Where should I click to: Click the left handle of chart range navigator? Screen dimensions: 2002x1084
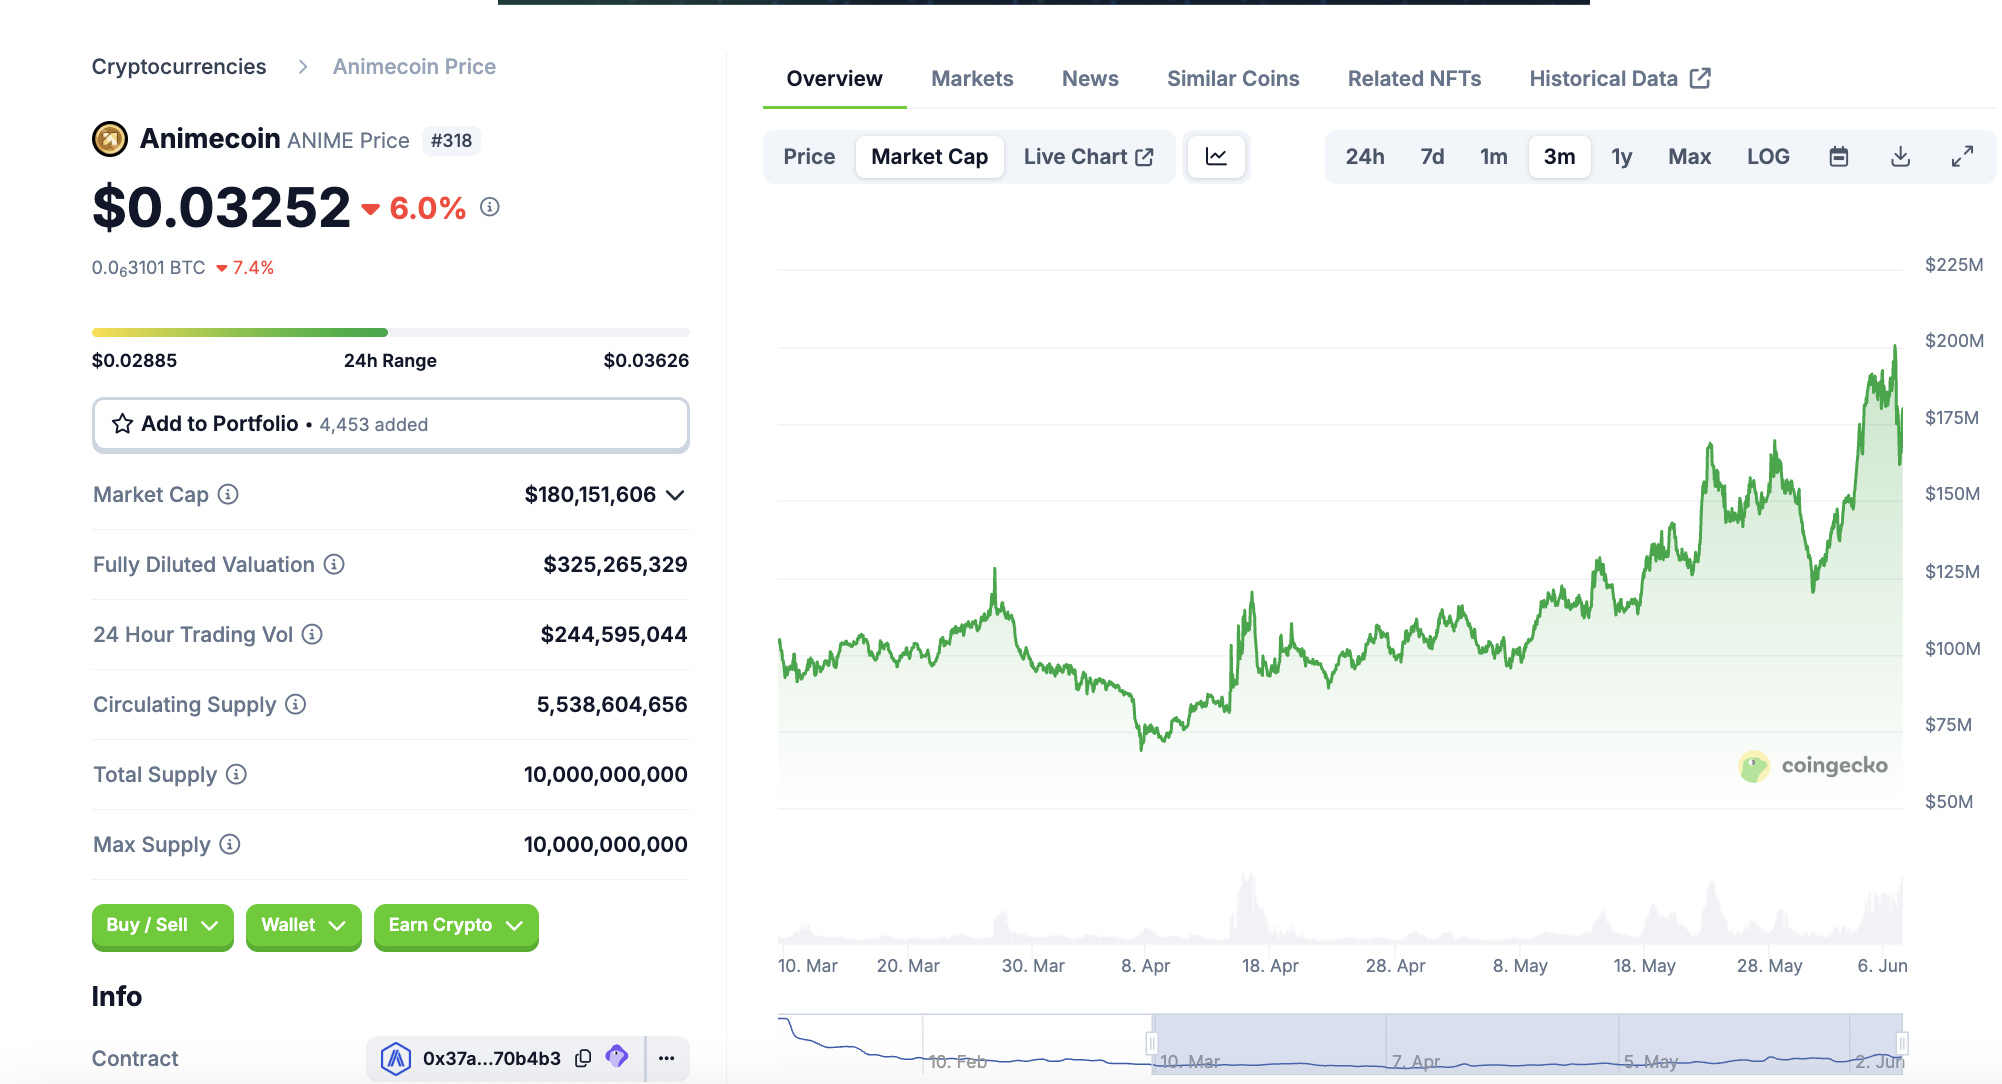1152,1043
